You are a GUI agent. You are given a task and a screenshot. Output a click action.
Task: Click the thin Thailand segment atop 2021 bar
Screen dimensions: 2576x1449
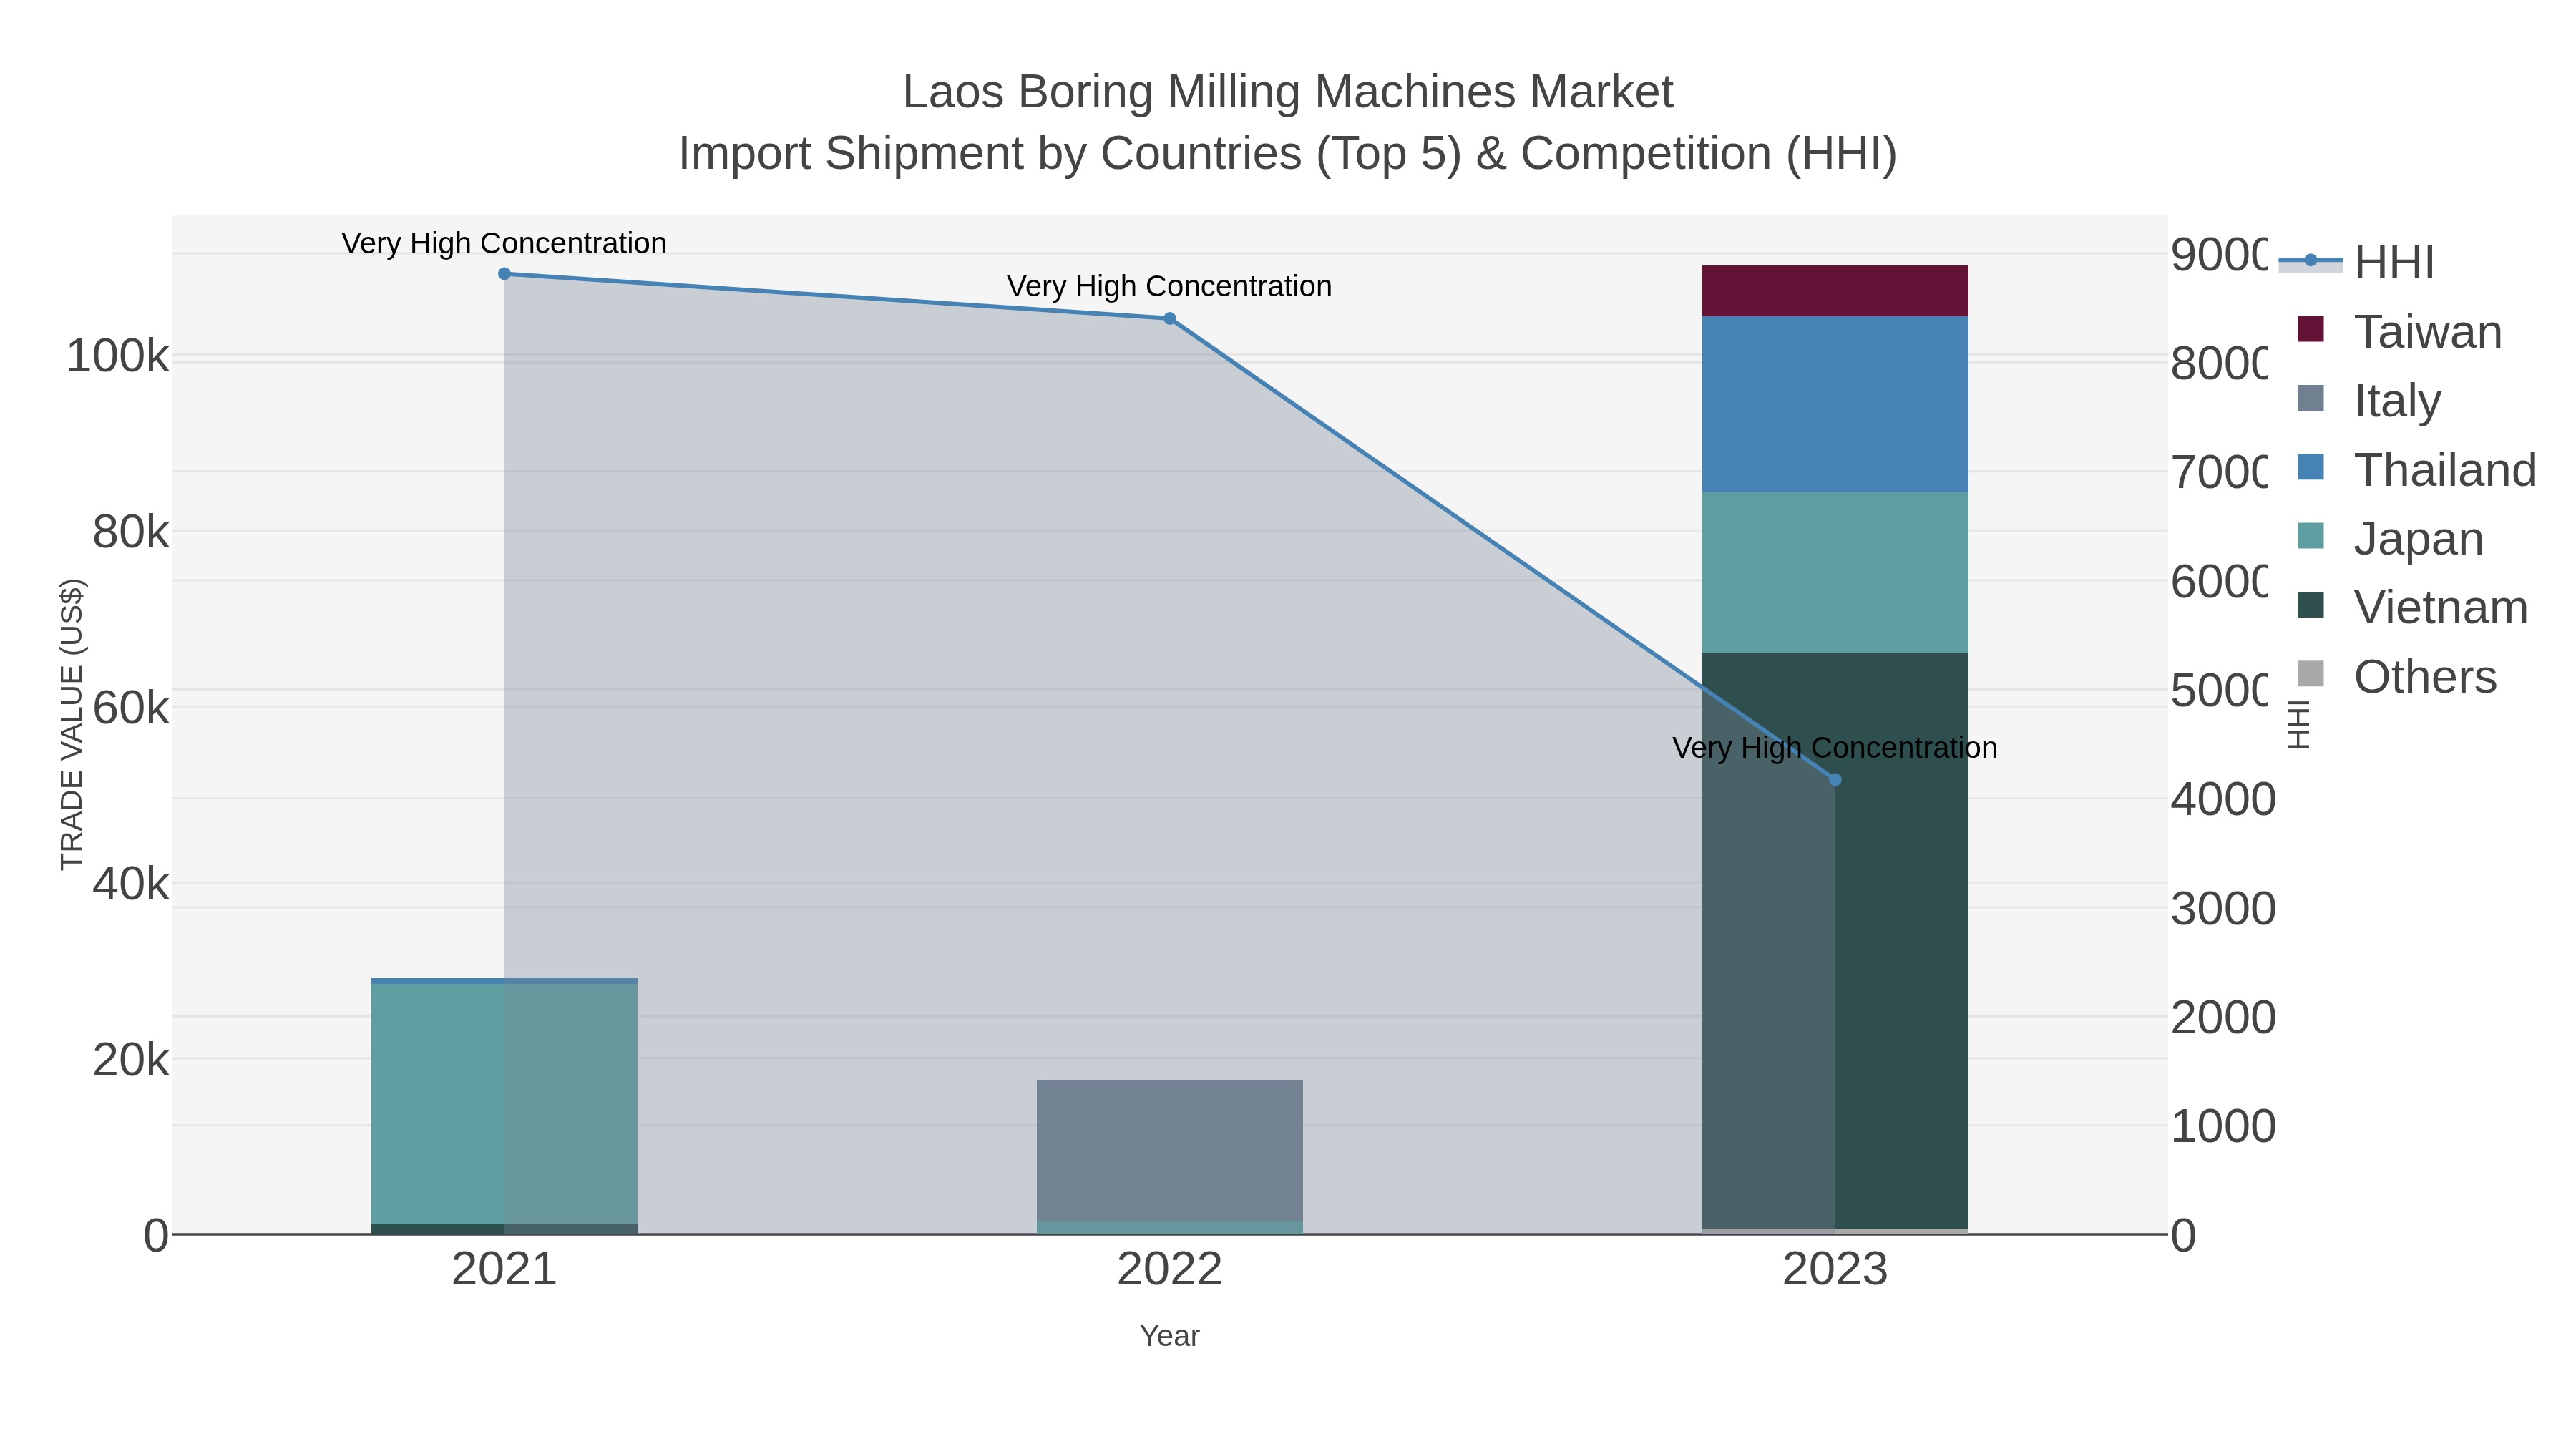[x=504, y=981]
